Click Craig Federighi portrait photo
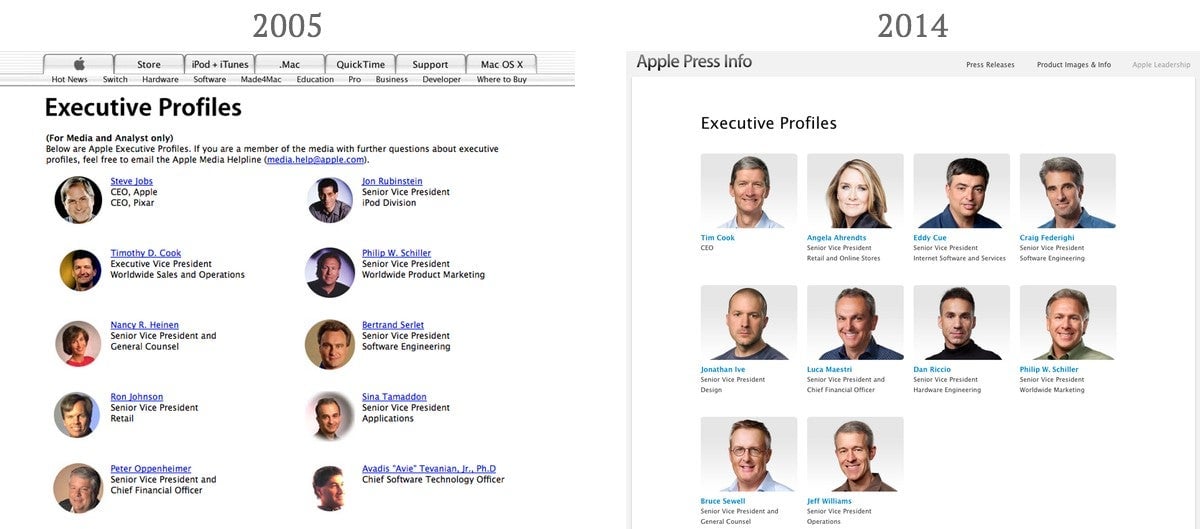This screenshot has height=529, width=1200. pos(1068,190)
